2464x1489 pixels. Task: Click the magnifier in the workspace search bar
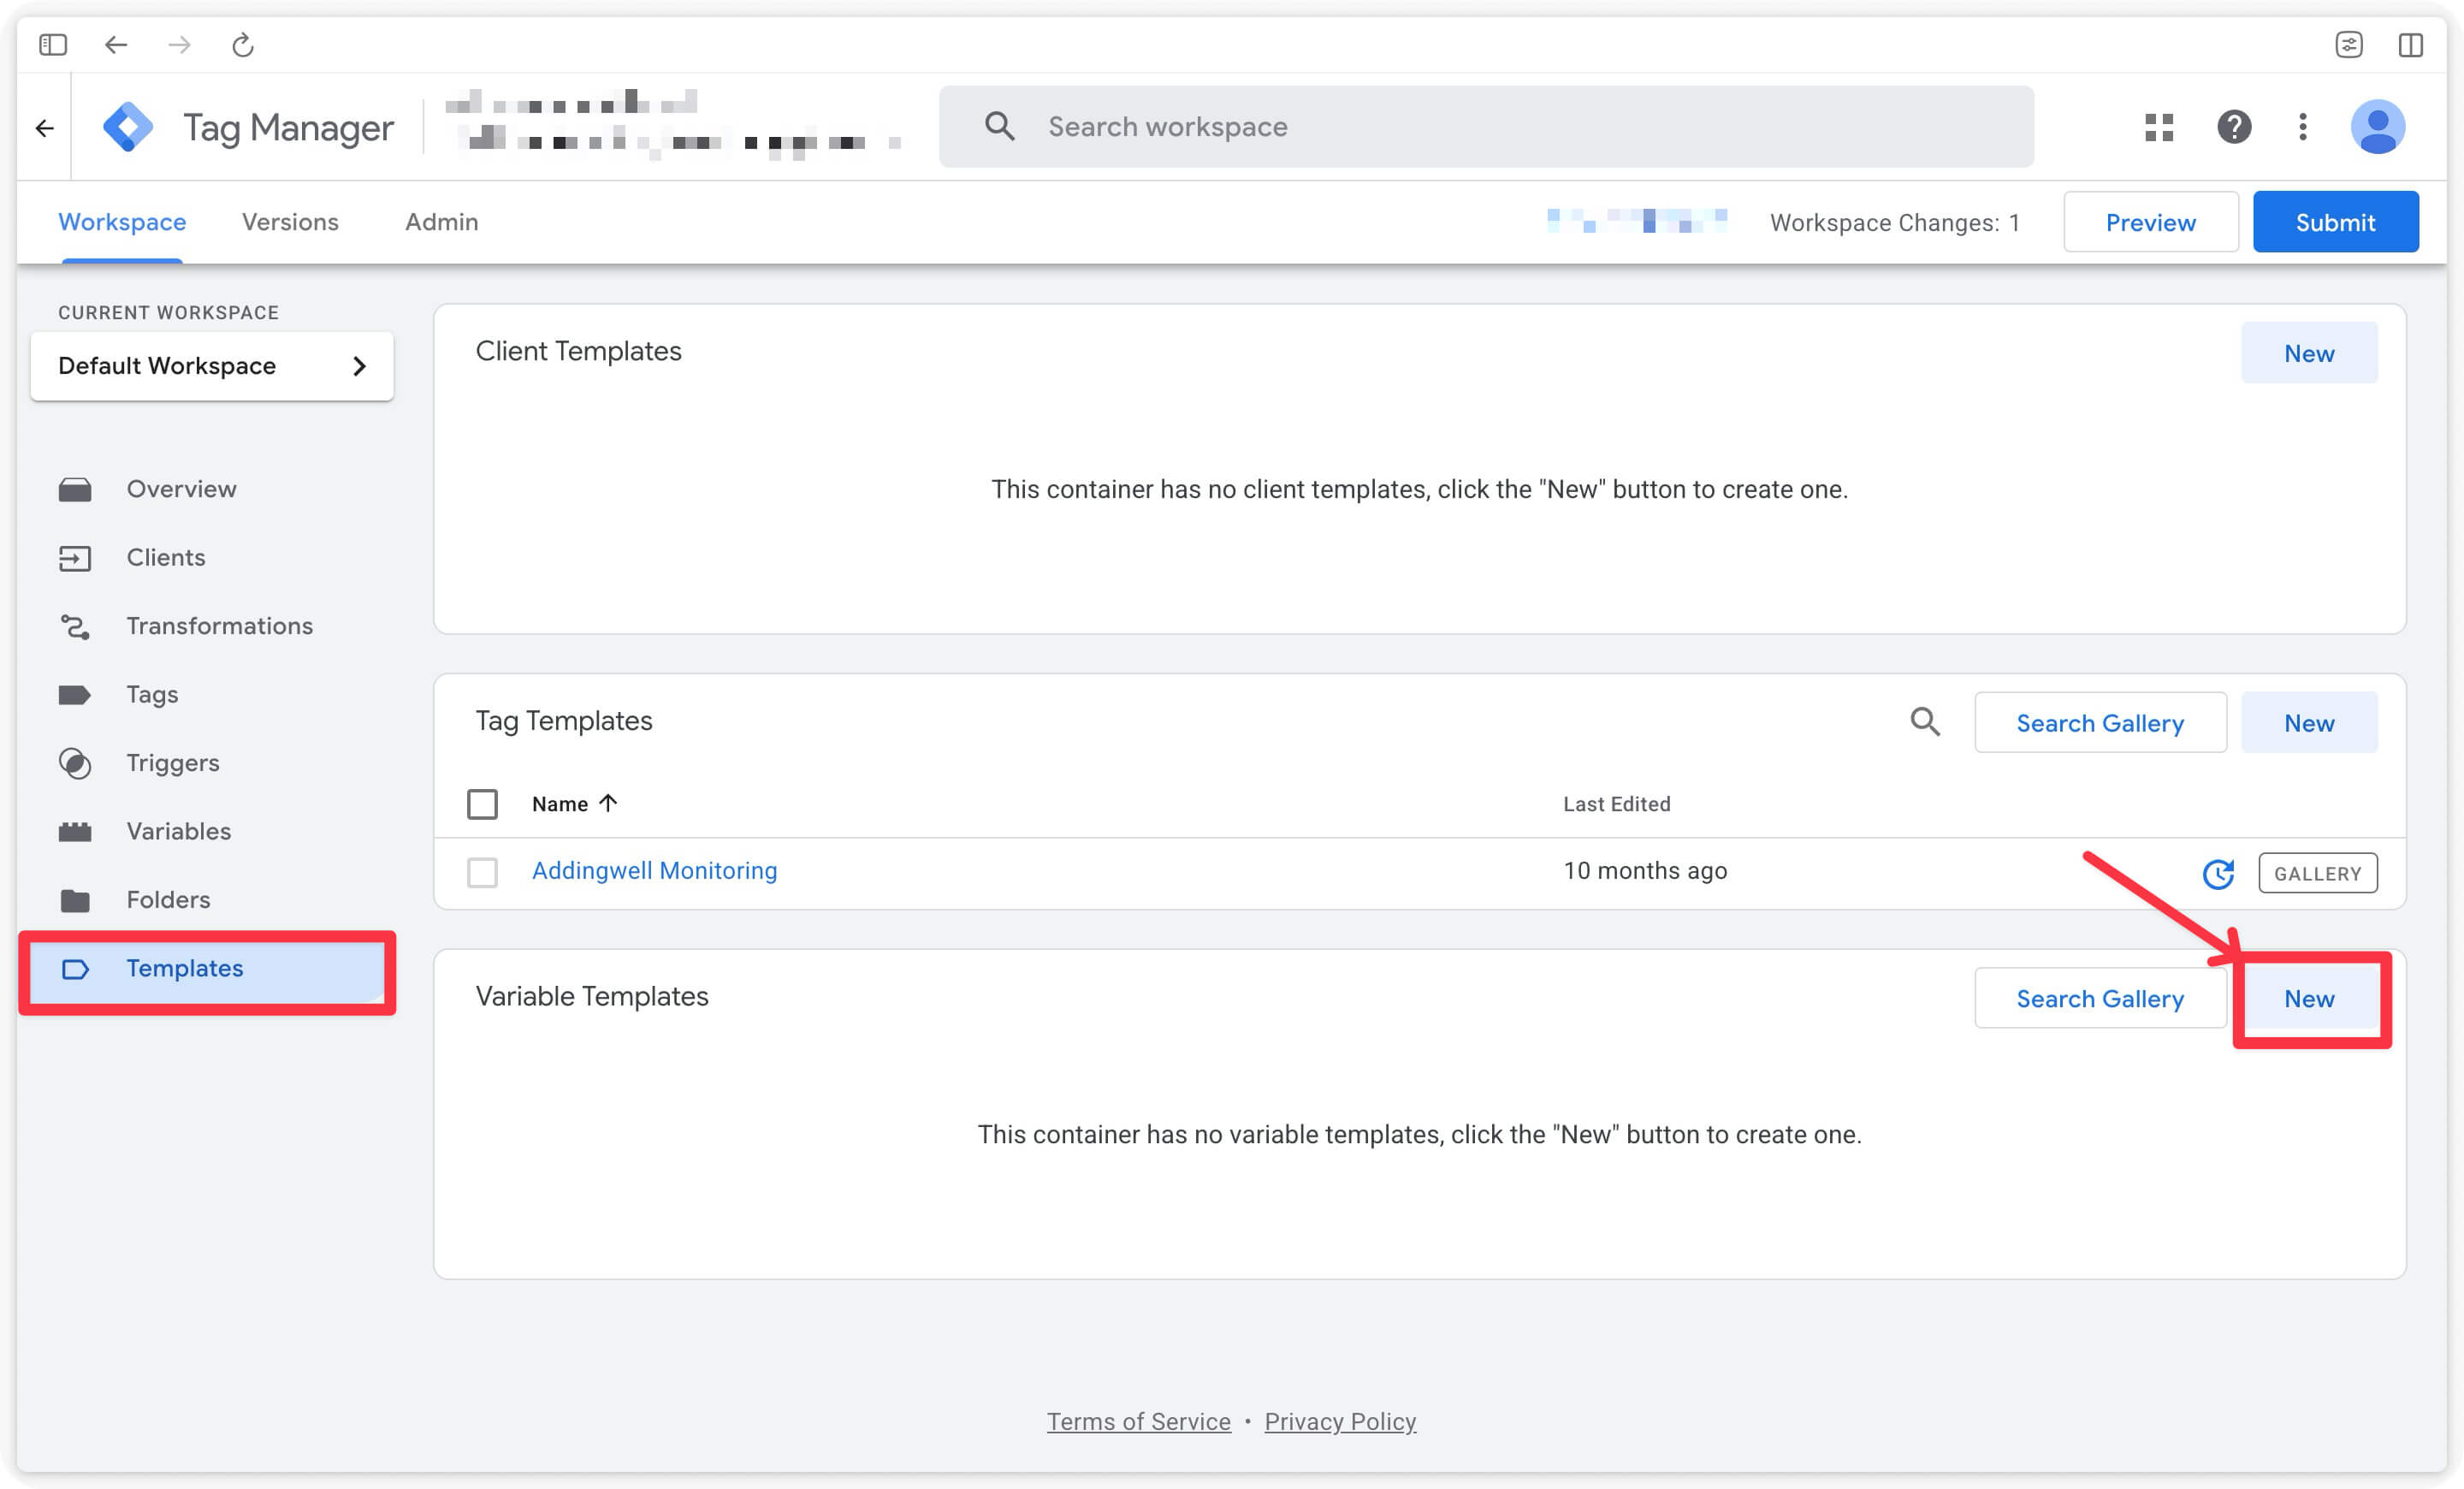[999, 126]
